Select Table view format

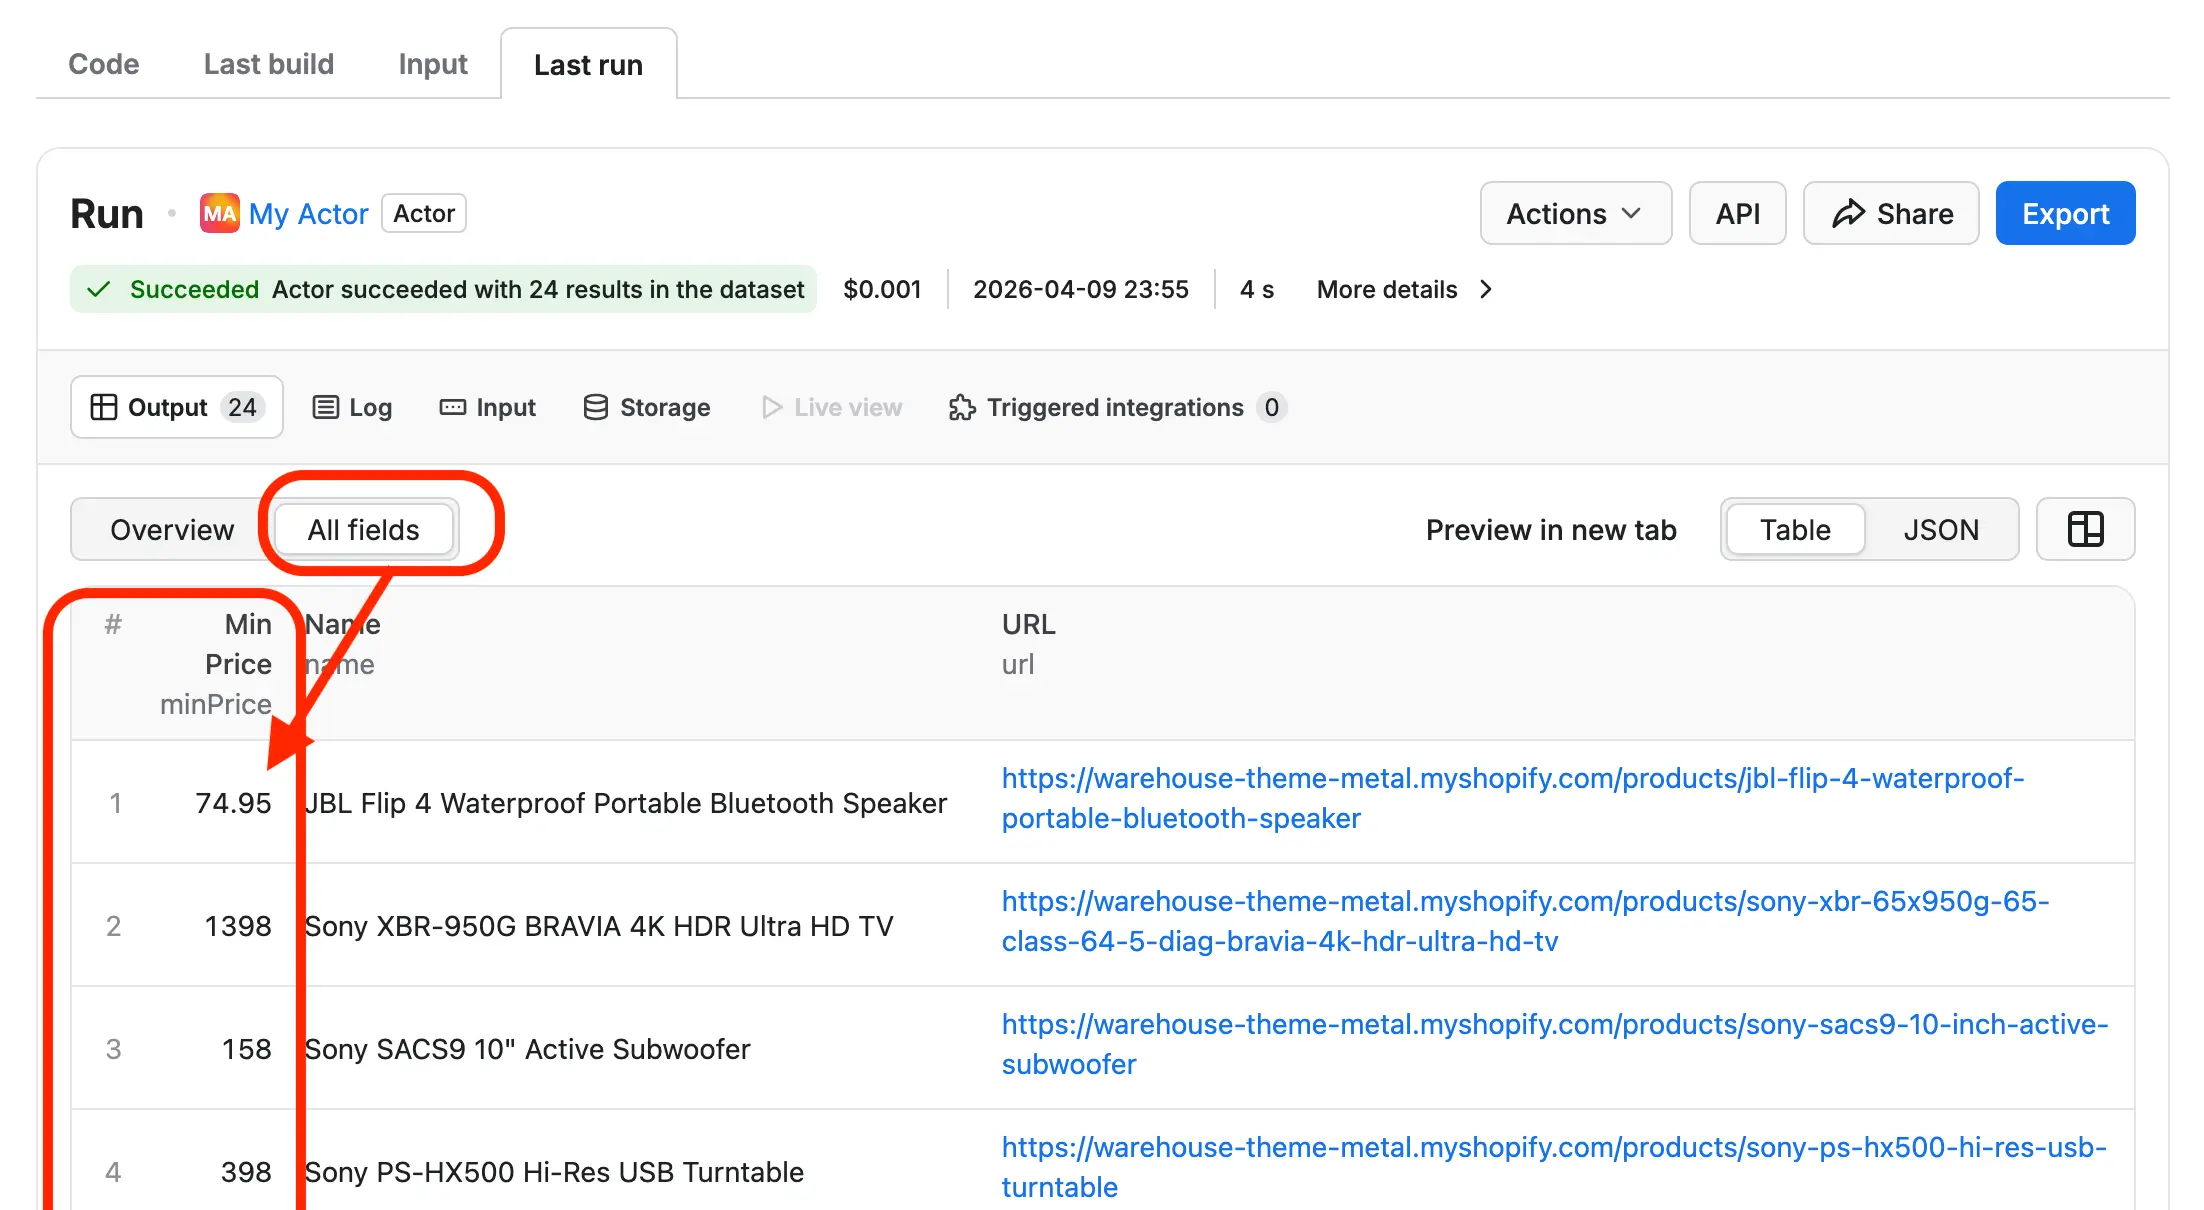pyautogui.click(x=1795, y=529)
